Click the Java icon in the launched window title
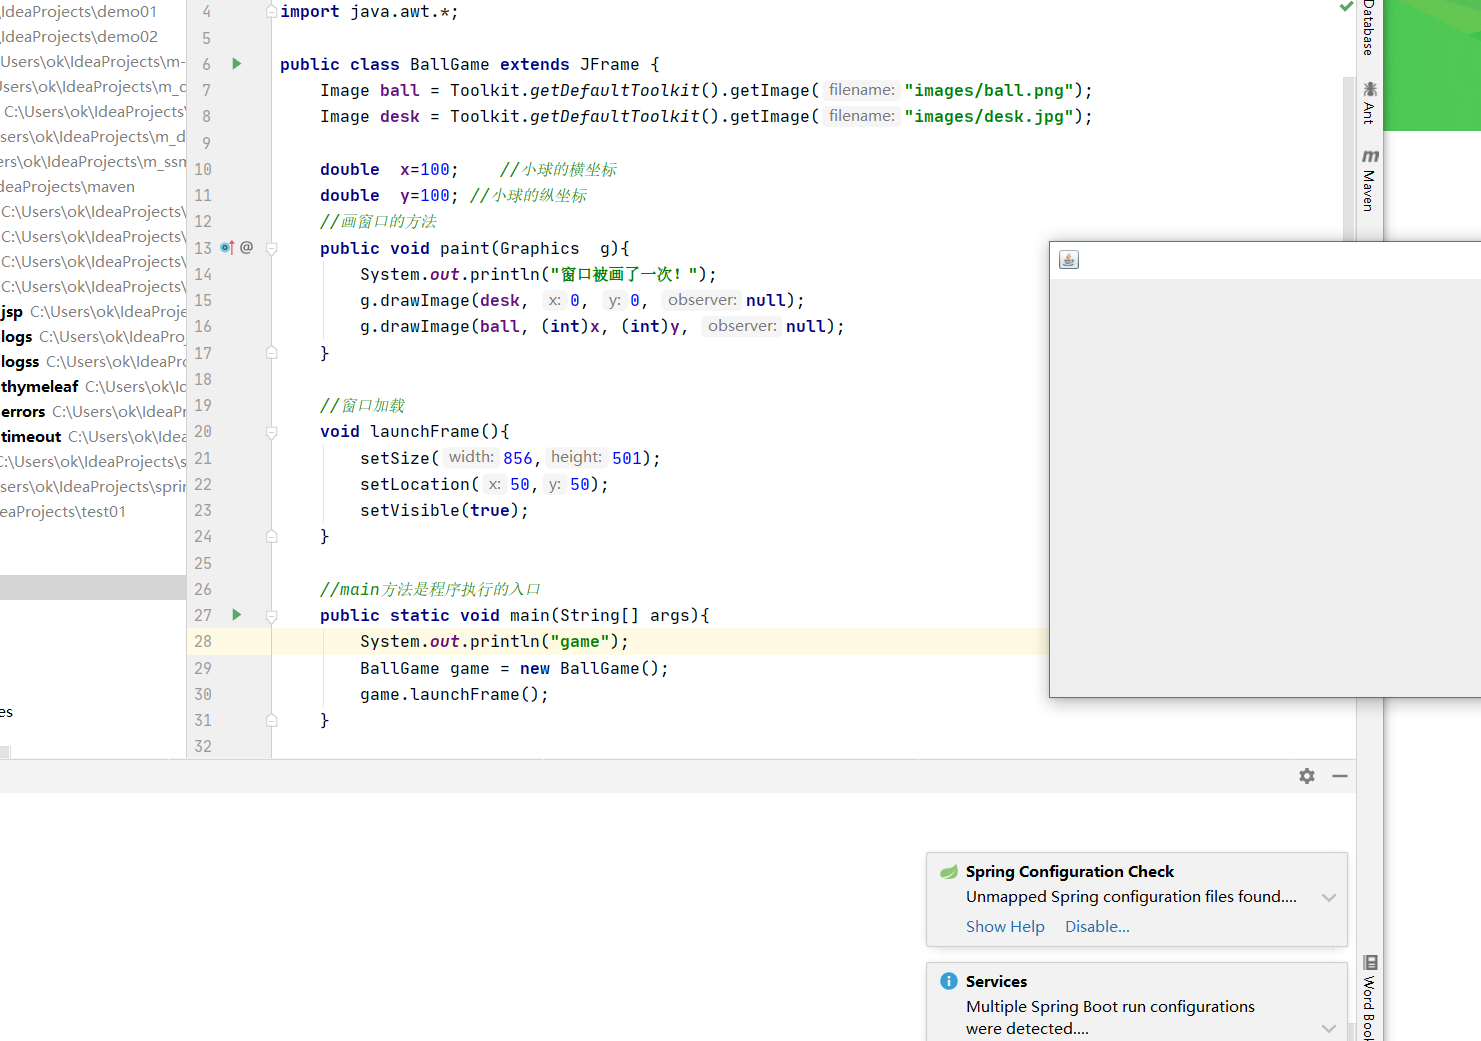 pos(1069,260)
